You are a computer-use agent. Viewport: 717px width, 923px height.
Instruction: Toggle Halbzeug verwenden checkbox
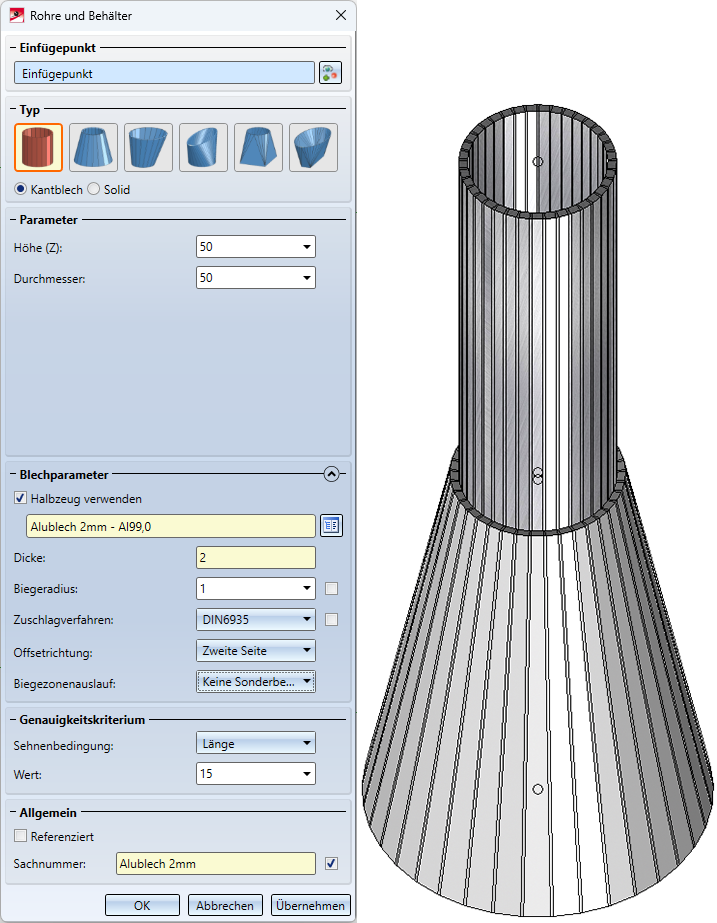[21, 498]
